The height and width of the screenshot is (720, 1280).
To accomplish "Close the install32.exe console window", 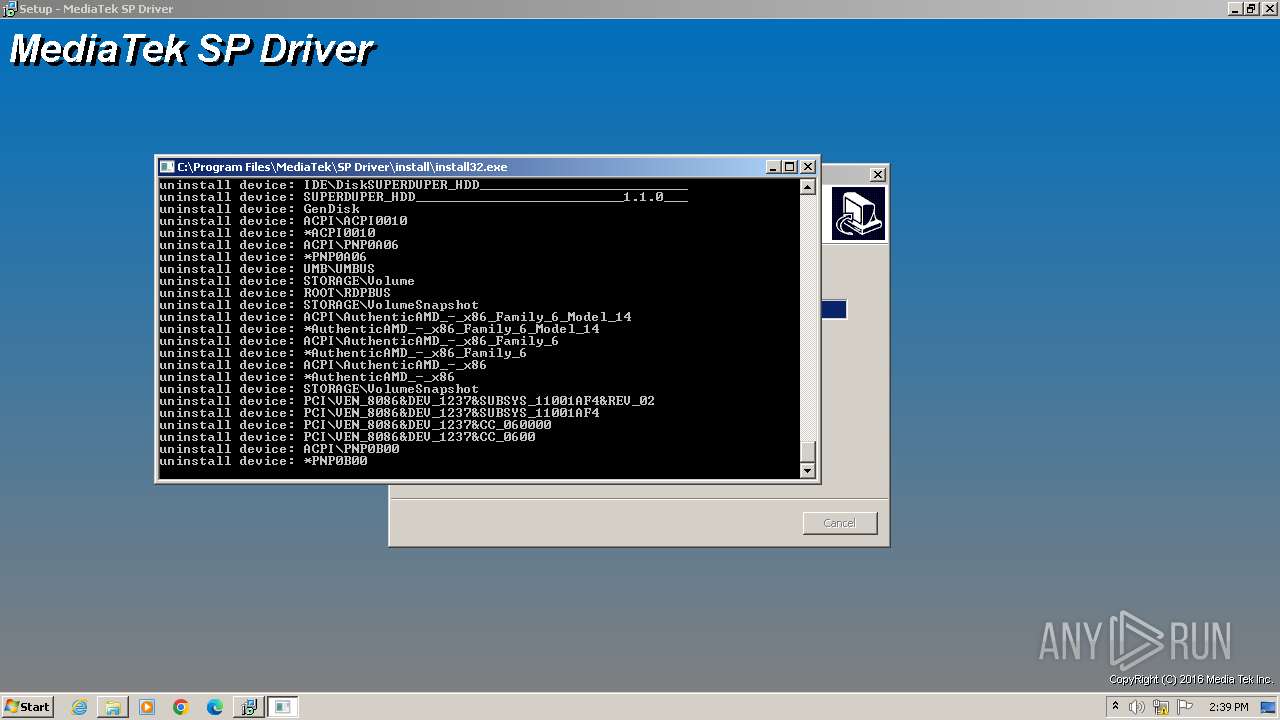I will [x=808, y=167].
